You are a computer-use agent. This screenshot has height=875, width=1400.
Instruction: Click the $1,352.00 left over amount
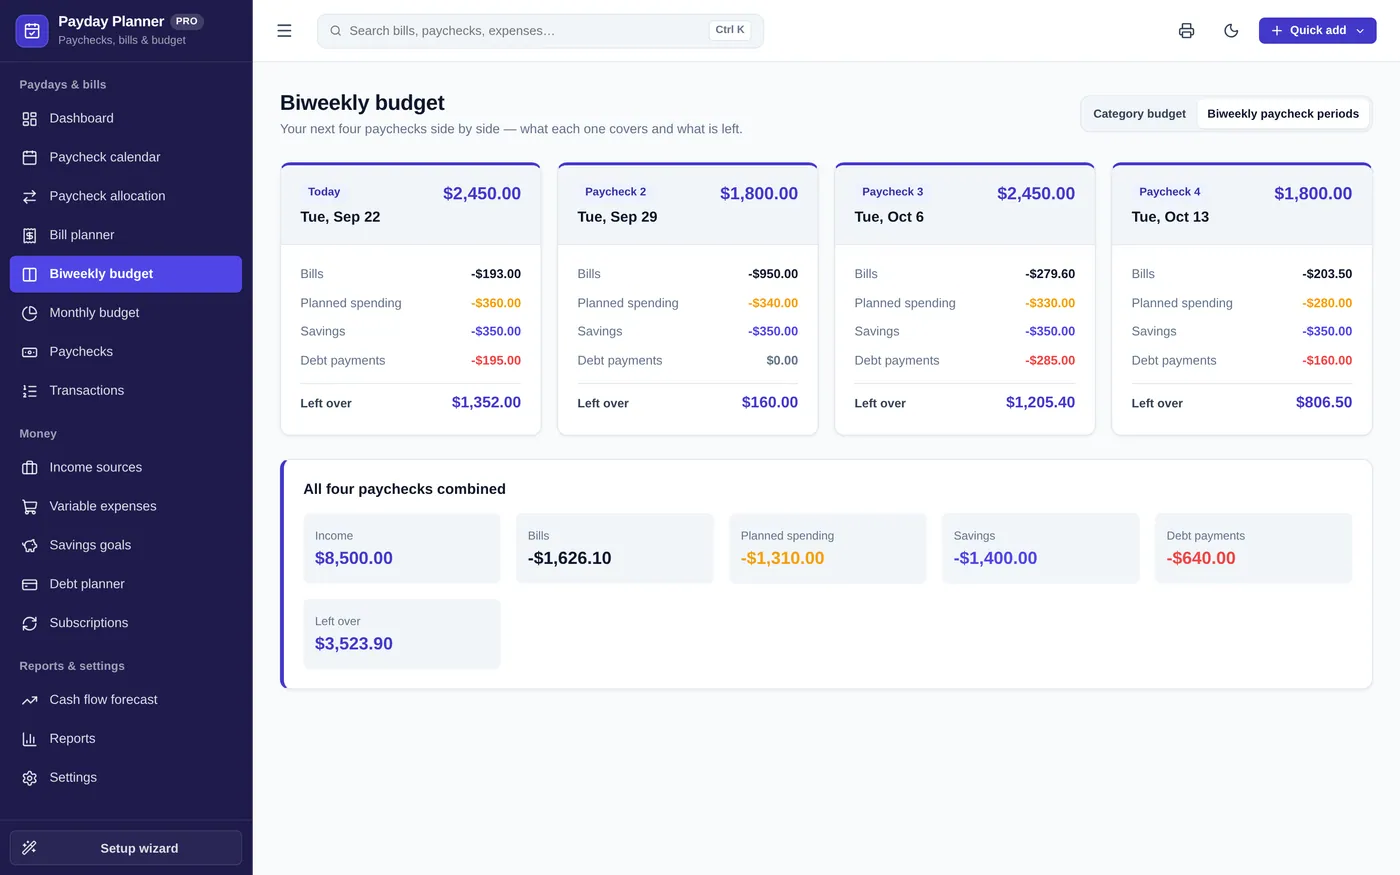486,402
